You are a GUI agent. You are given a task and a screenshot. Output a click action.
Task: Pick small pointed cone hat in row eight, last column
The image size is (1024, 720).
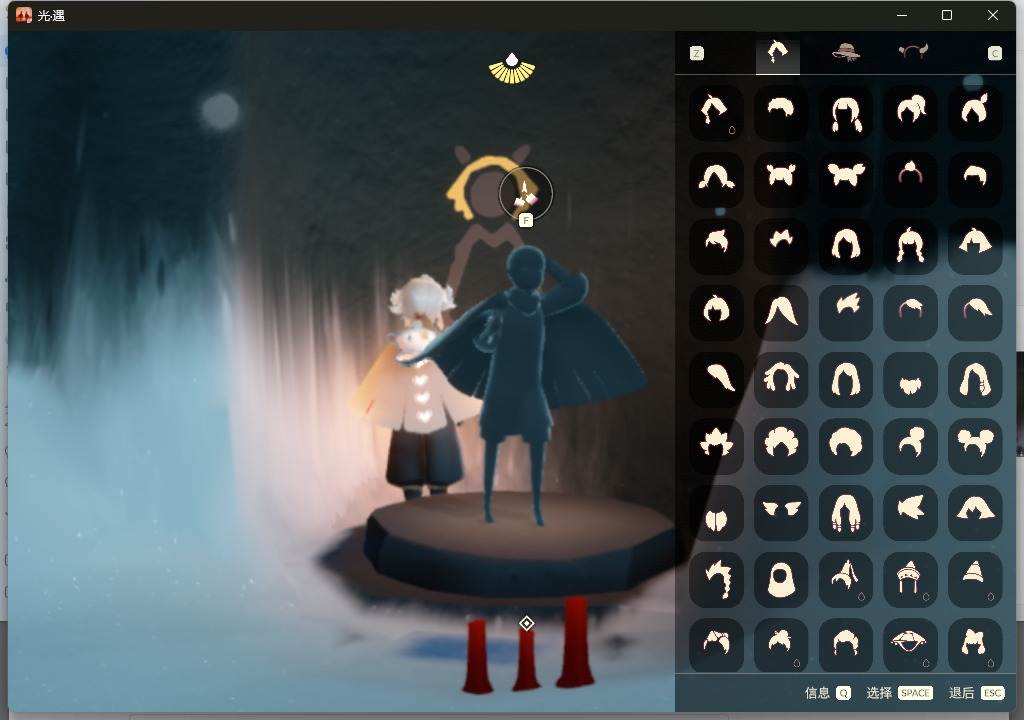975,580
